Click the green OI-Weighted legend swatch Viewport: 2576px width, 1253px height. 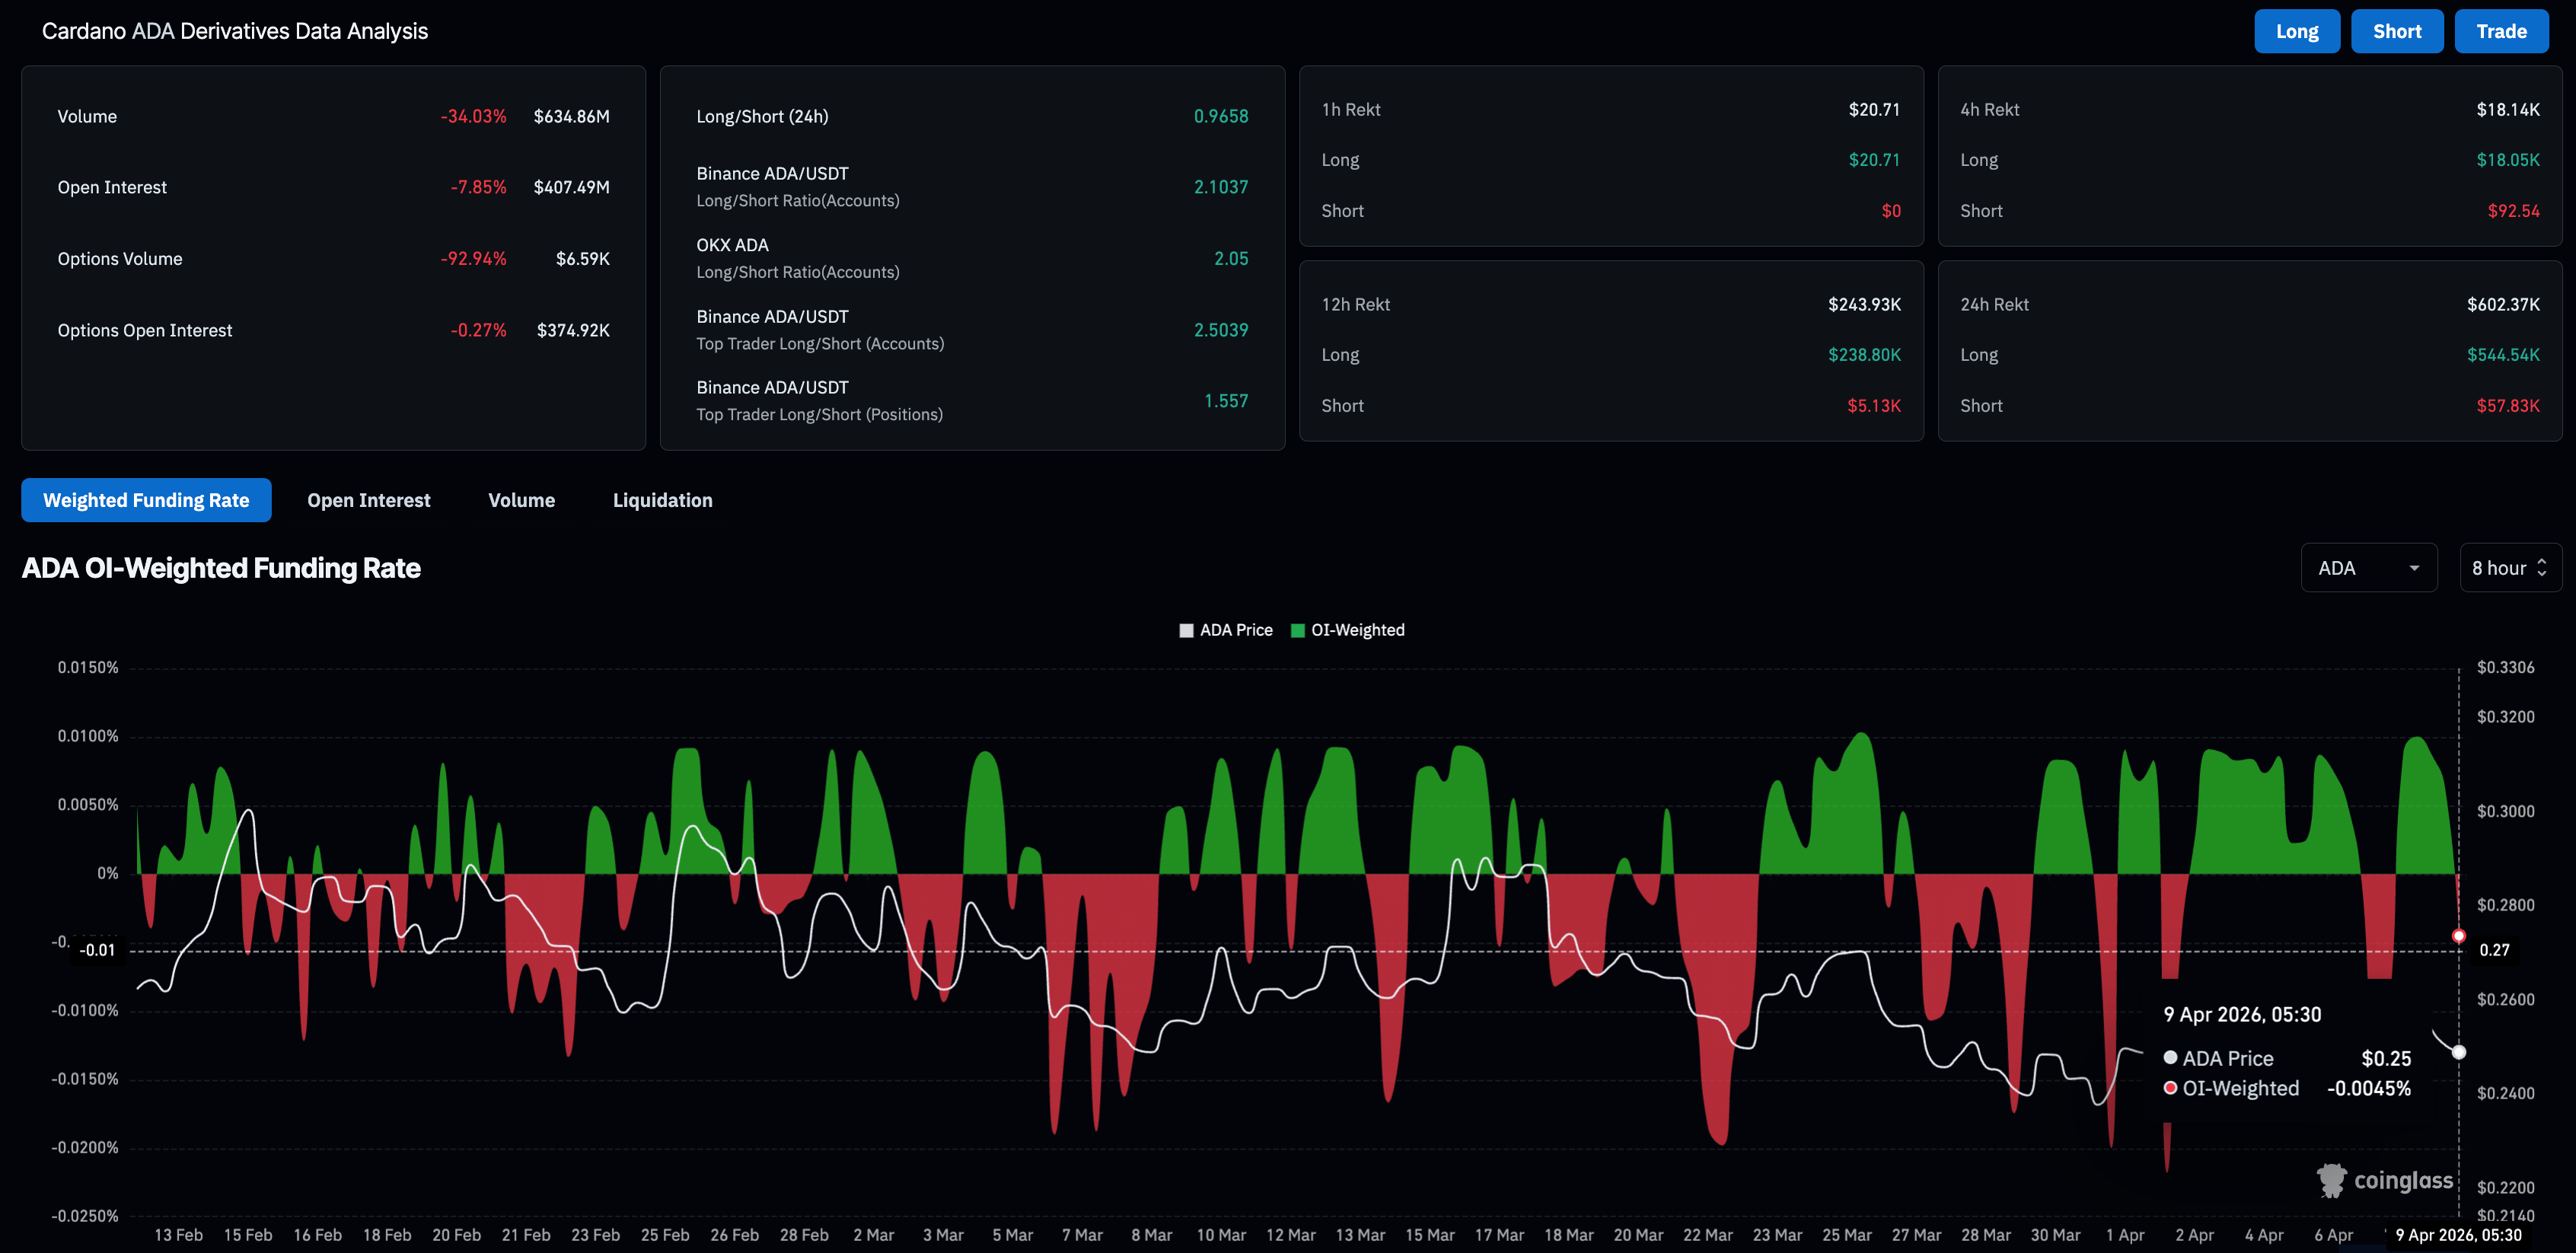pos(1298,630)
